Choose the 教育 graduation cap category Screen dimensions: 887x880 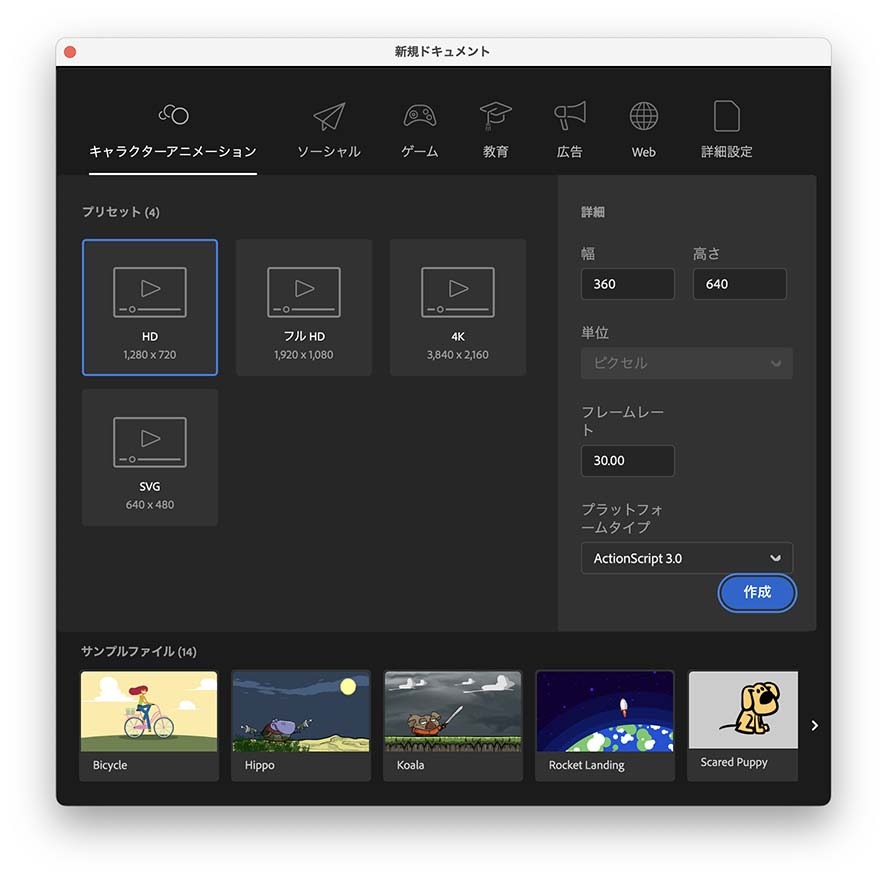click(495, 117)
